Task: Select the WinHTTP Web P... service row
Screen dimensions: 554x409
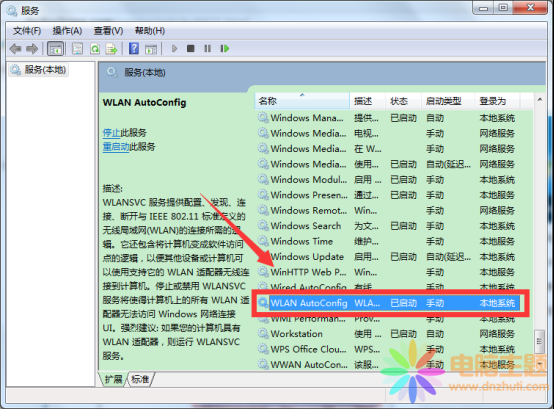Action: tap(388, 272)
